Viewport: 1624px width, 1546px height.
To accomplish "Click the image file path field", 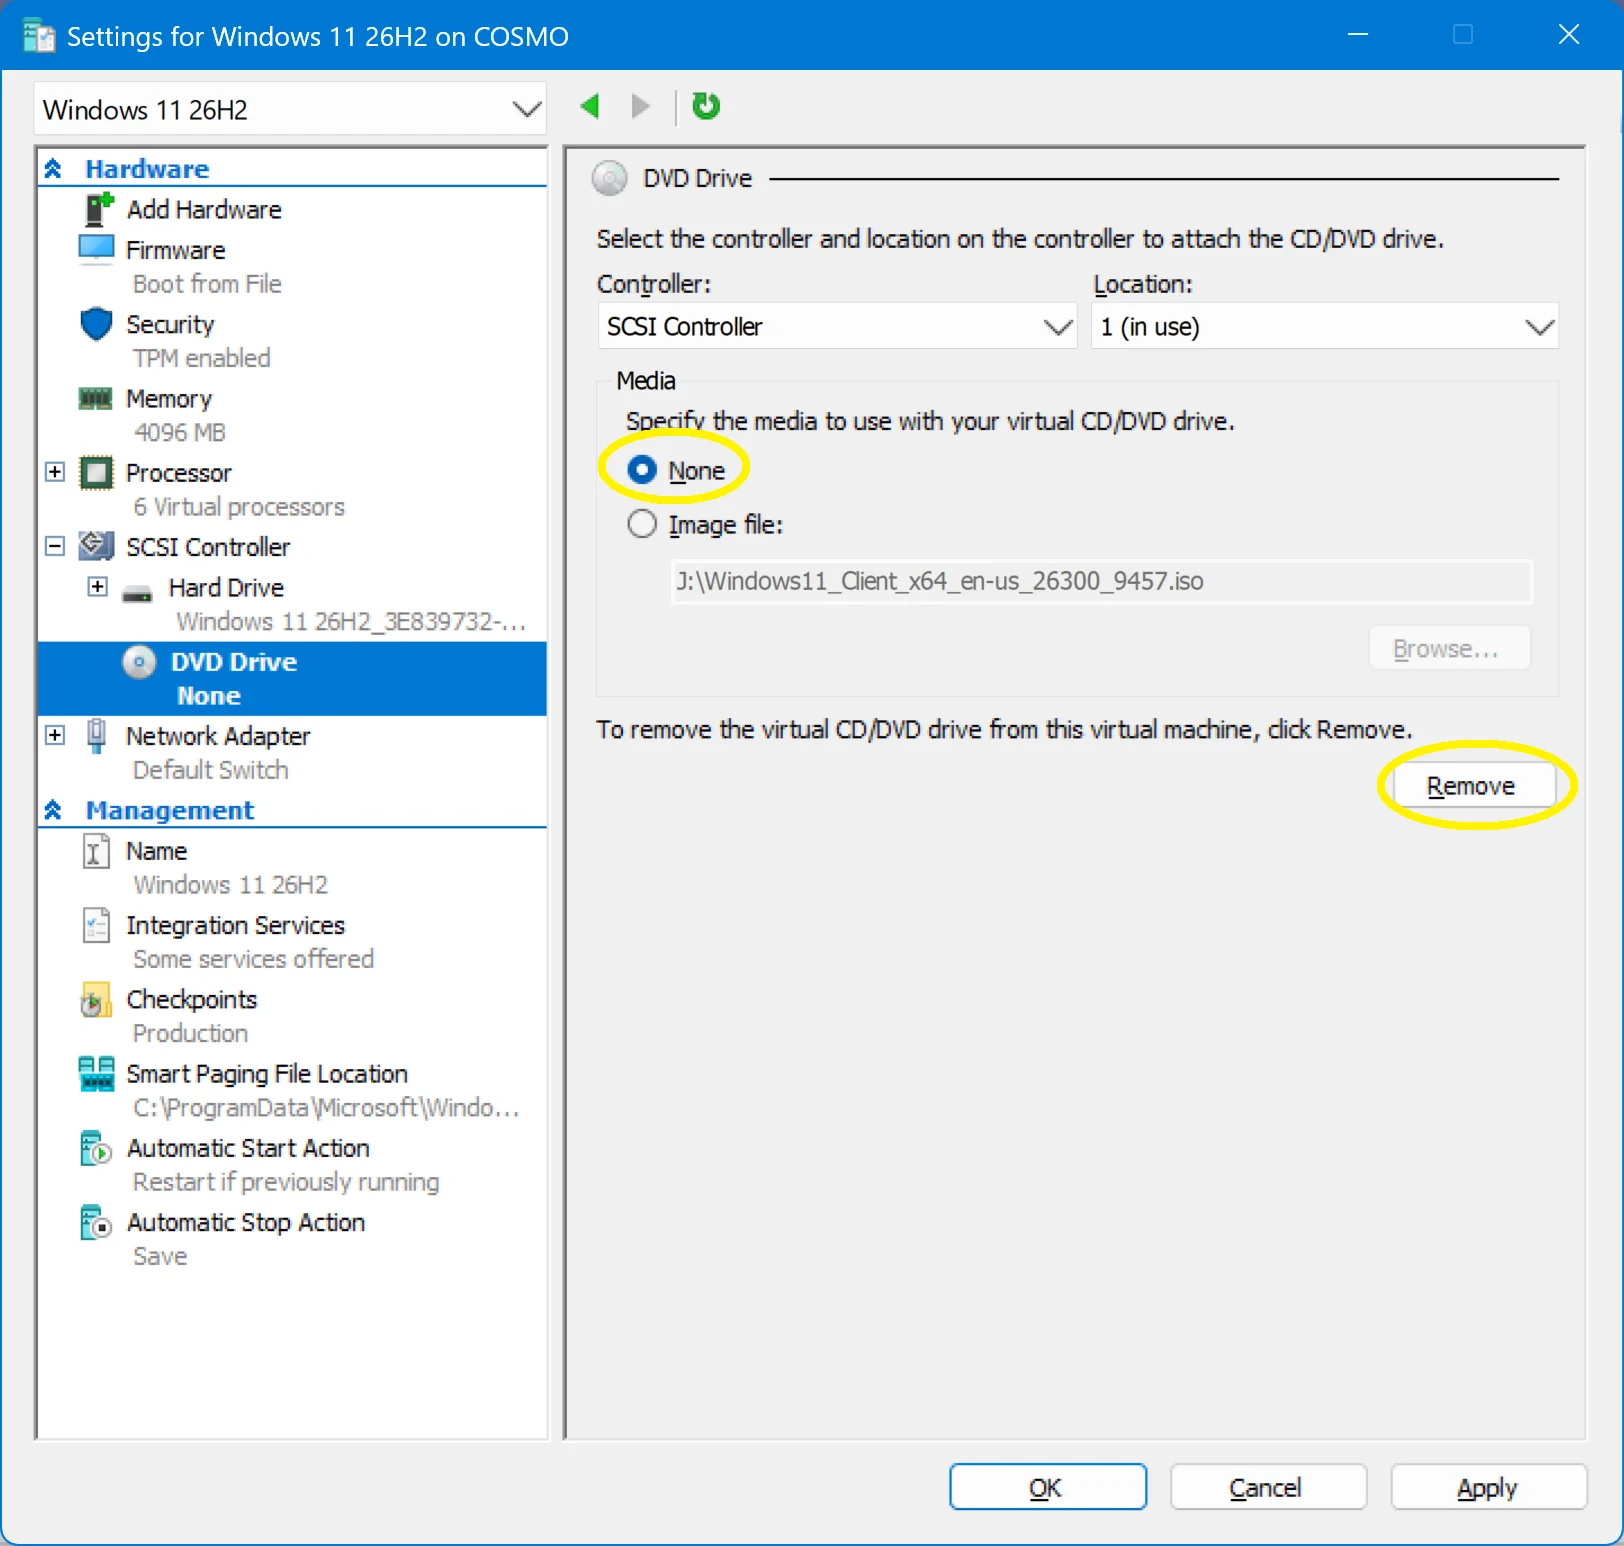I will [x=1101, y=581].
